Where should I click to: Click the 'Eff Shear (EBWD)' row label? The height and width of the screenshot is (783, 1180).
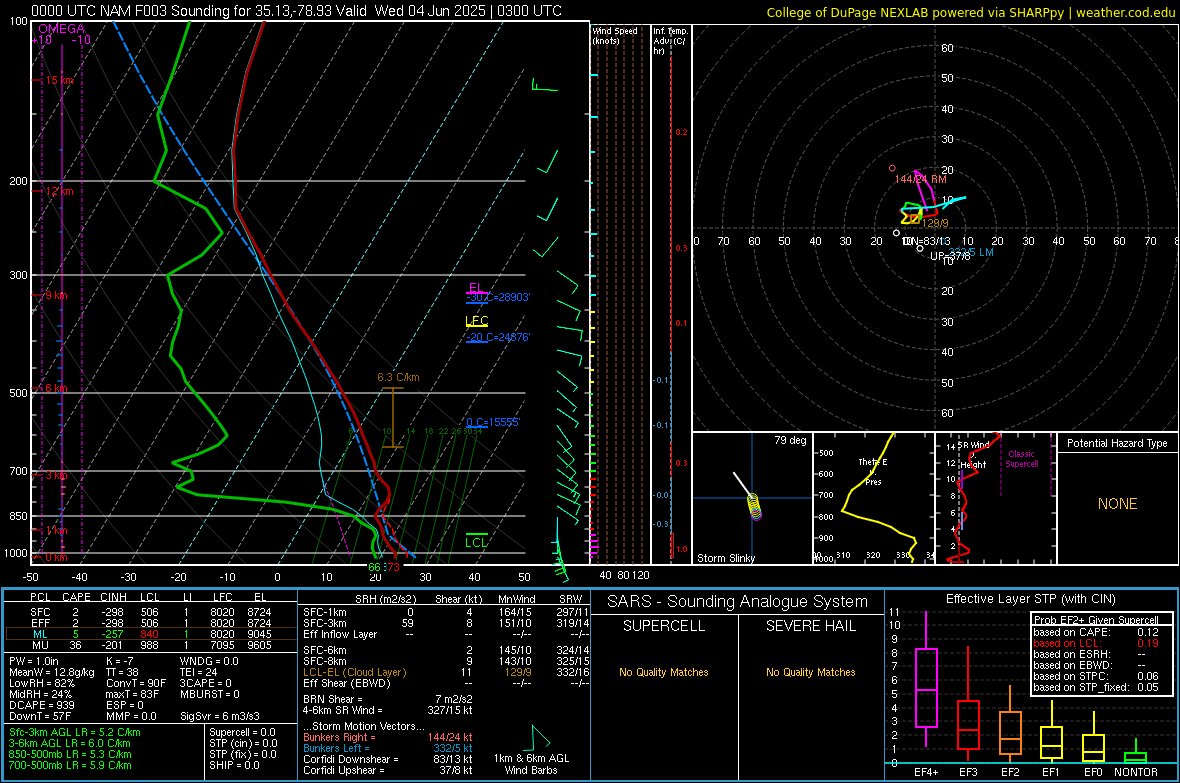(x=346, y=684)
